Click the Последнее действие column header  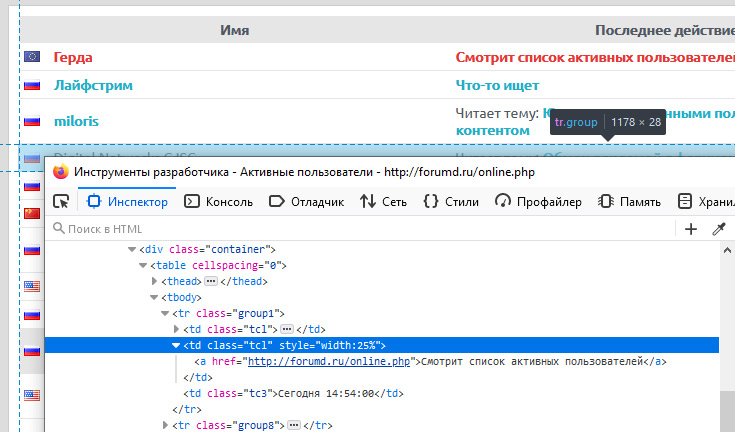[665, 30]
